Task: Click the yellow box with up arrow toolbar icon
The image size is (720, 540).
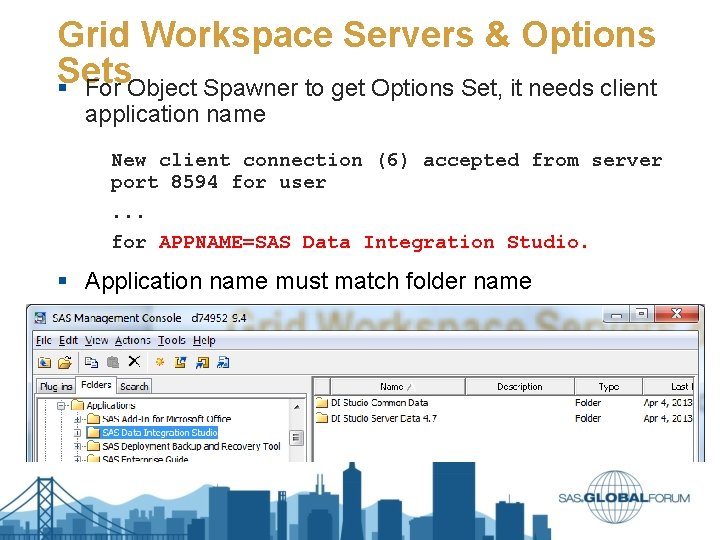Action: [180, 363]
